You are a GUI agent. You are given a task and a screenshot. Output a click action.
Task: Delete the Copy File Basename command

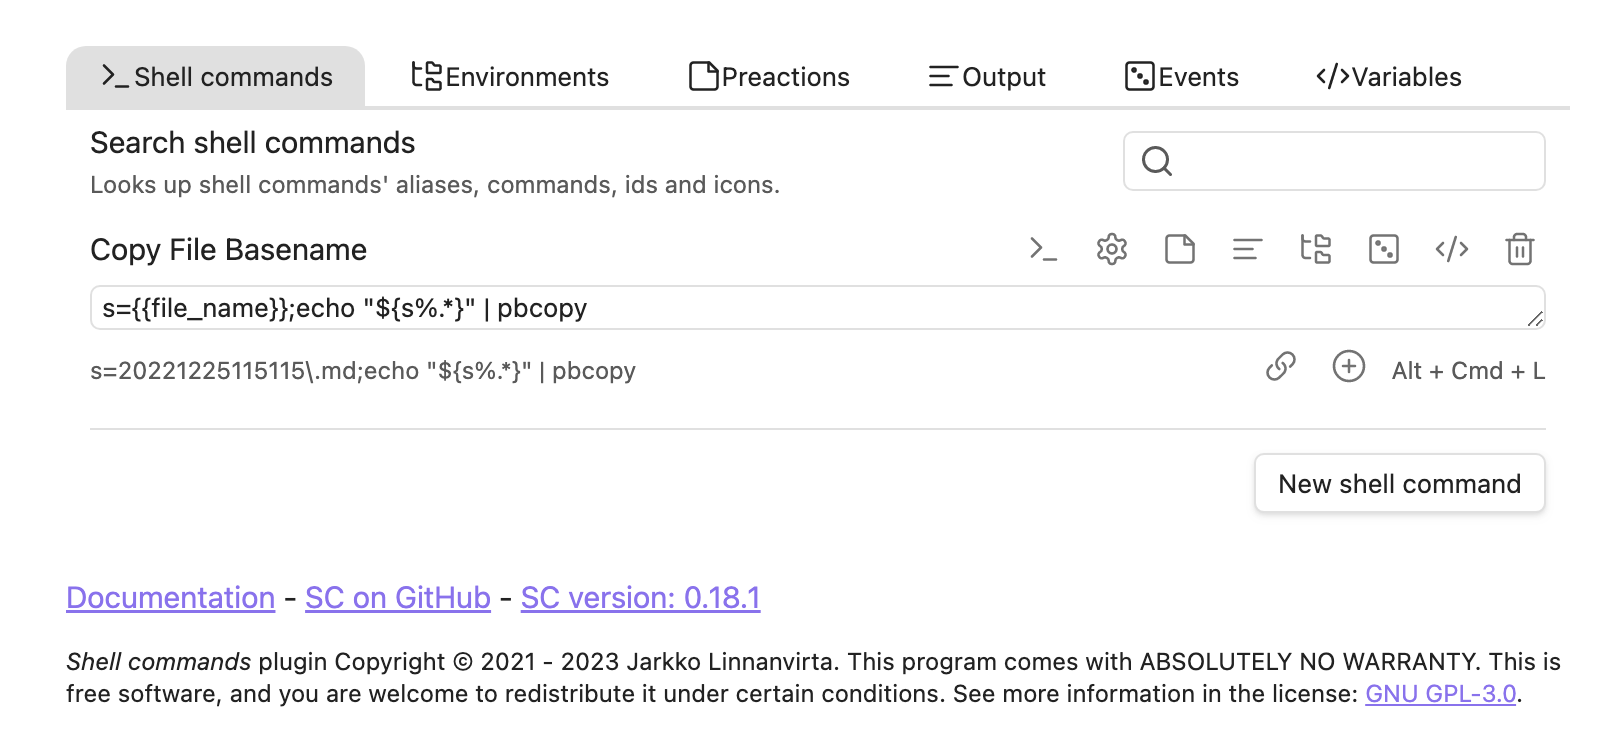tap(1519, 249)
